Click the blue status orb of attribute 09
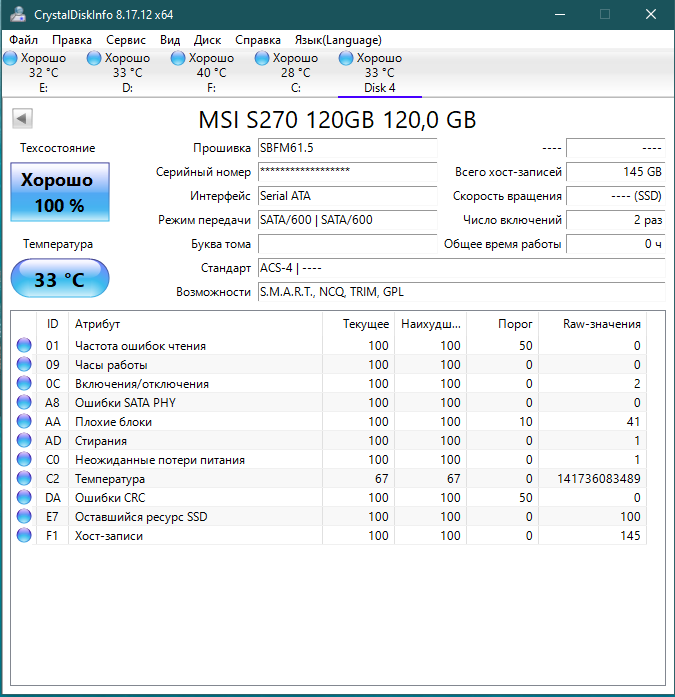Image resolution: width=675 pixels, height=697 pixels. pos(24,365)
